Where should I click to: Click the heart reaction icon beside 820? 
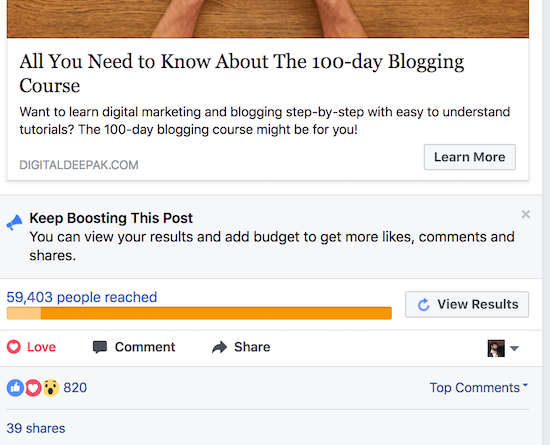(x=33, y=388)
